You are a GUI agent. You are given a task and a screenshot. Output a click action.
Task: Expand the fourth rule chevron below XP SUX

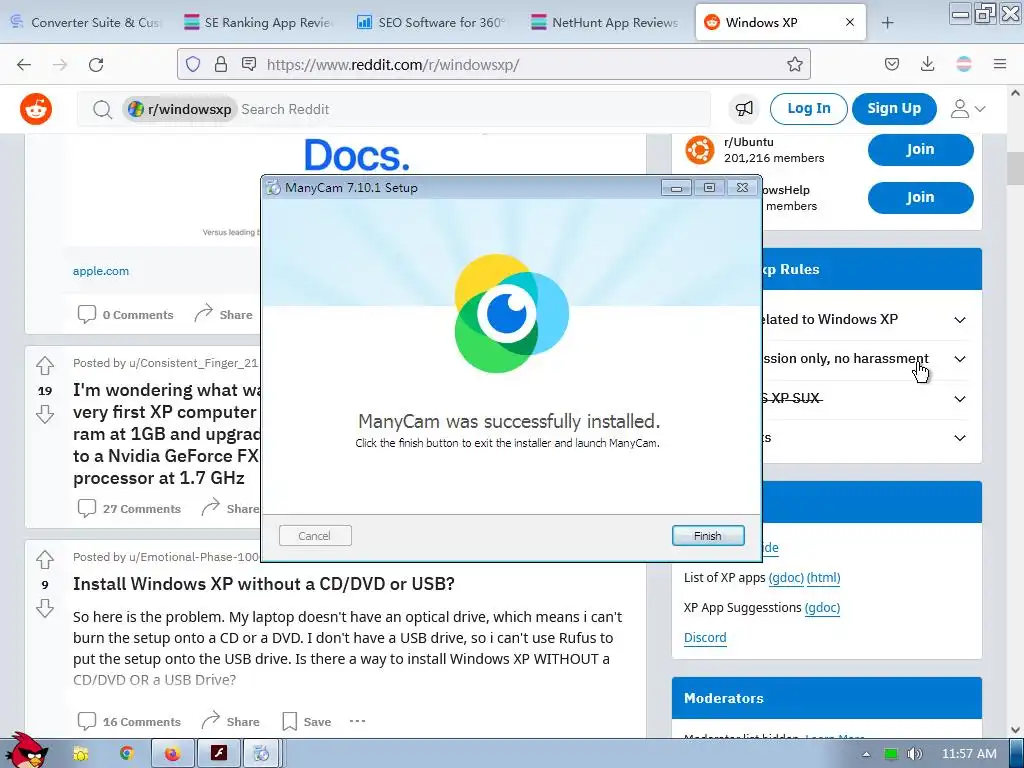point(960,438)
